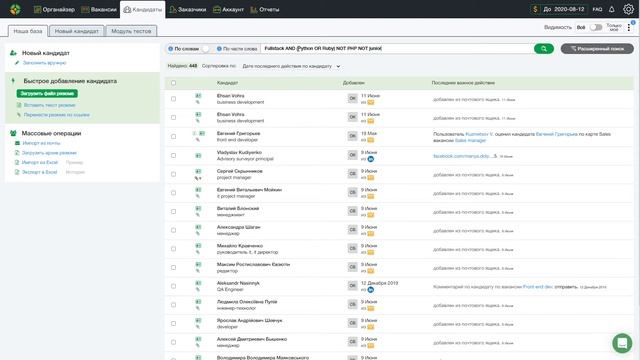Viewport: 640px width, 360px height.
Task: Open candidate 'Ярослав Андрійович' profile name
Action: click(x=249, y=320)
